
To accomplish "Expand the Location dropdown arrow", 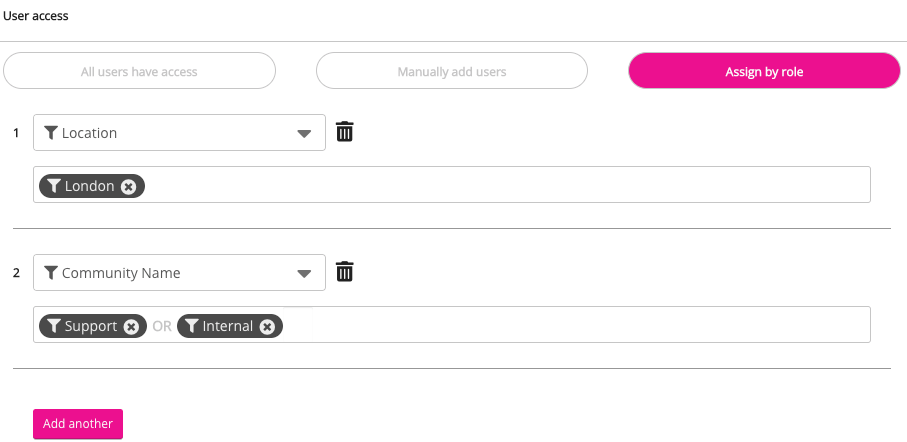I will pyautogui.click(x=305, y=134).
